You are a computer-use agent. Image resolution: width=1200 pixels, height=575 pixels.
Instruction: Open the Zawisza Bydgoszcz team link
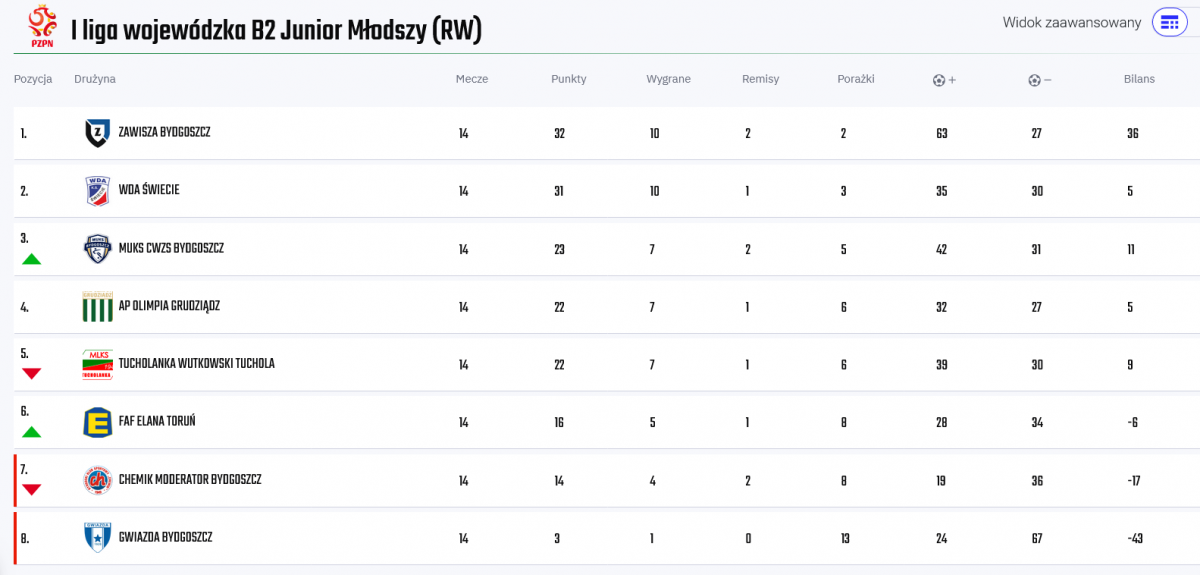164,133
